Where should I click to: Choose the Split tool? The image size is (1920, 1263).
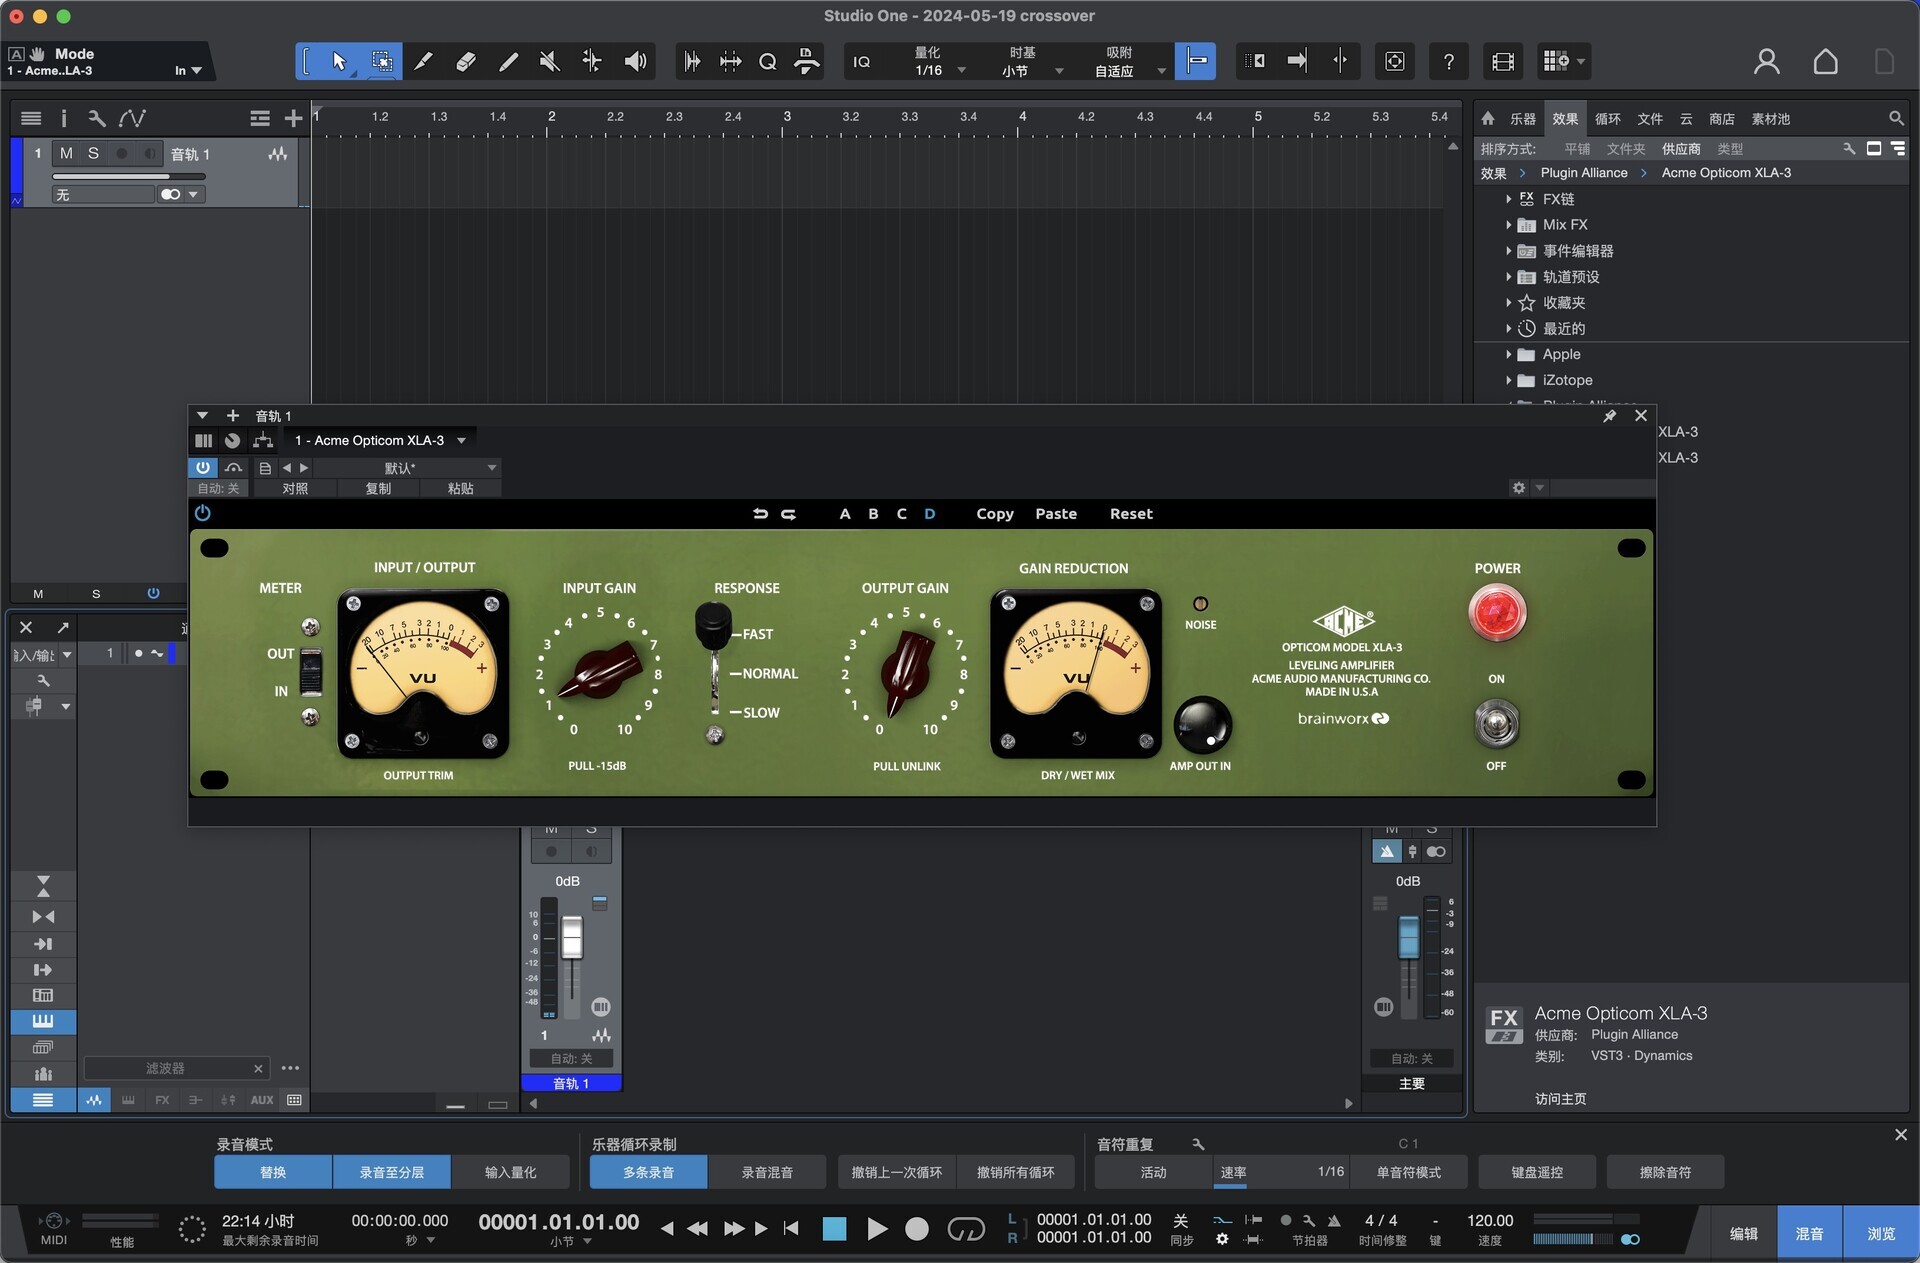click(423, 62)
